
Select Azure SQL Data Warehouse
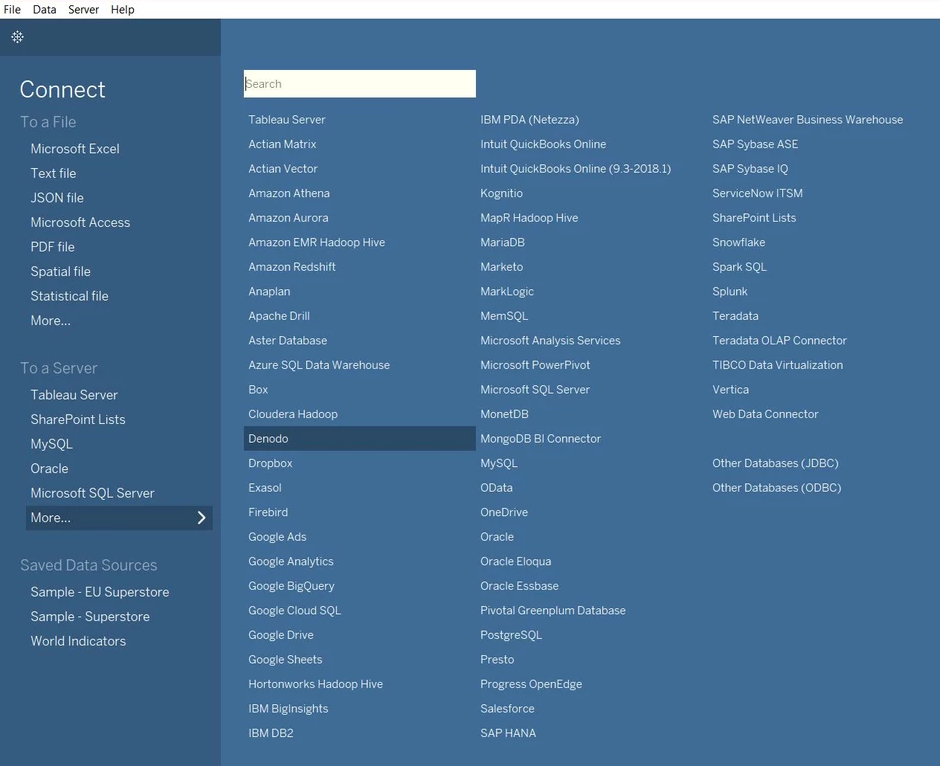tap(319, 365)
